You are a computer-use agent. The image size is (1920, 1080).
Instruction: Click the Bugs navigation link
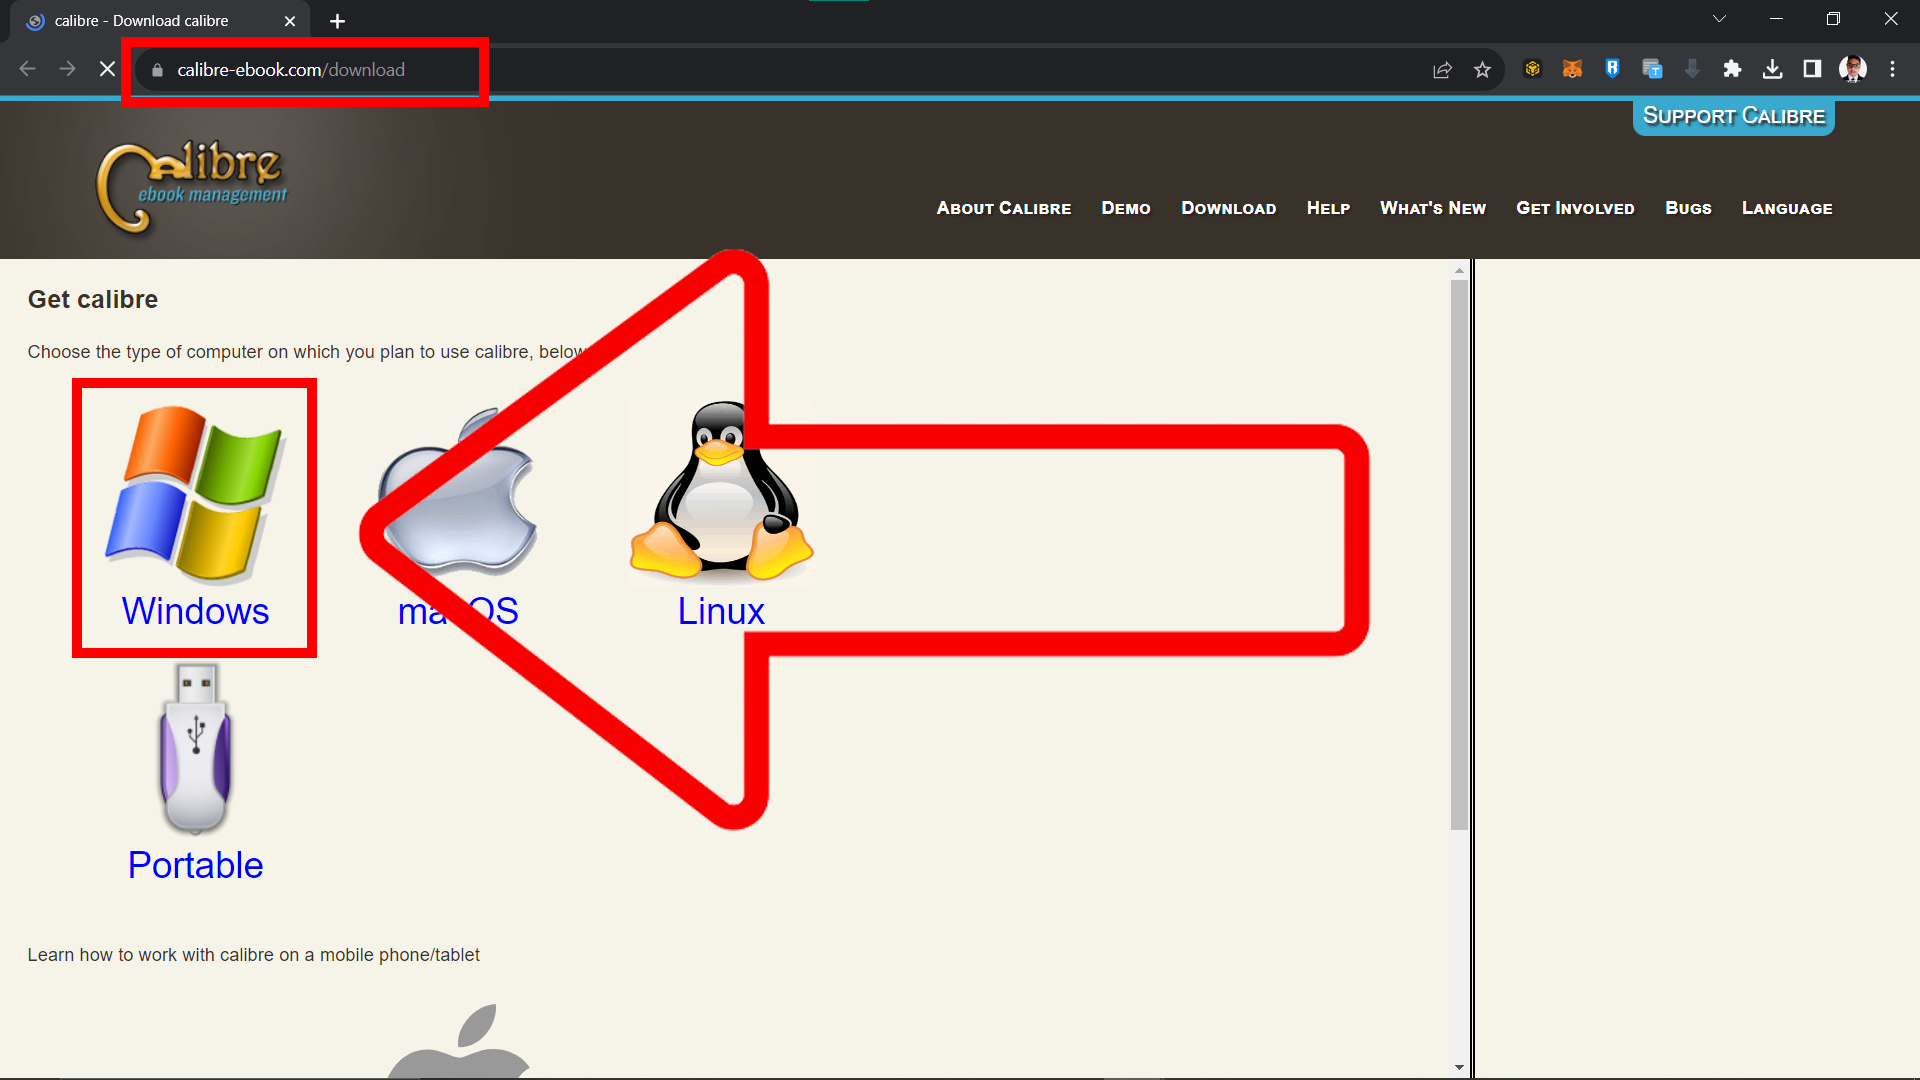[x=1688, y=207]
